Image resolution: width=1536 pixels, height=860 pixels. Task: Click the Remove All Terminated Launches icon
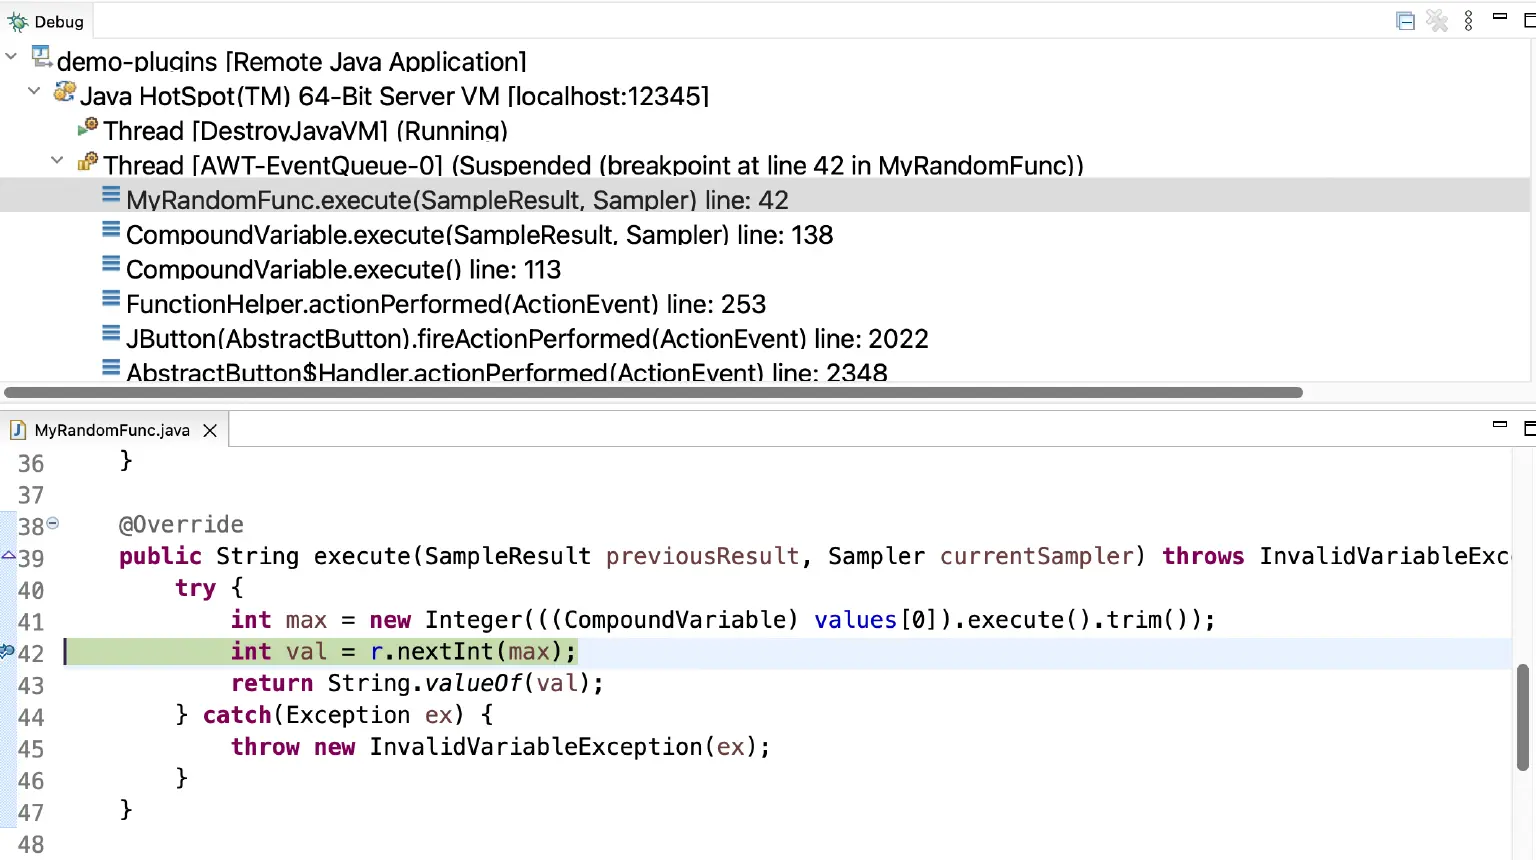(1437, 21)
